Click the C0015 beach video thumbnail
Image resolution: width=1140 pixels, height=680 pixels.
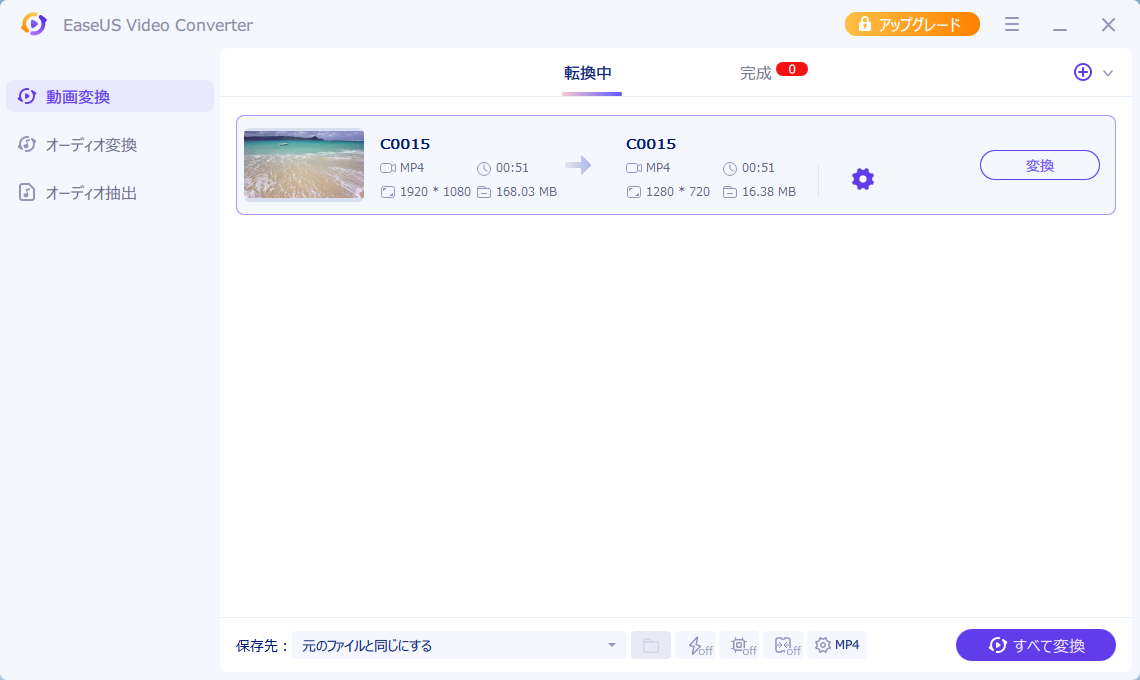coord(304,164)
